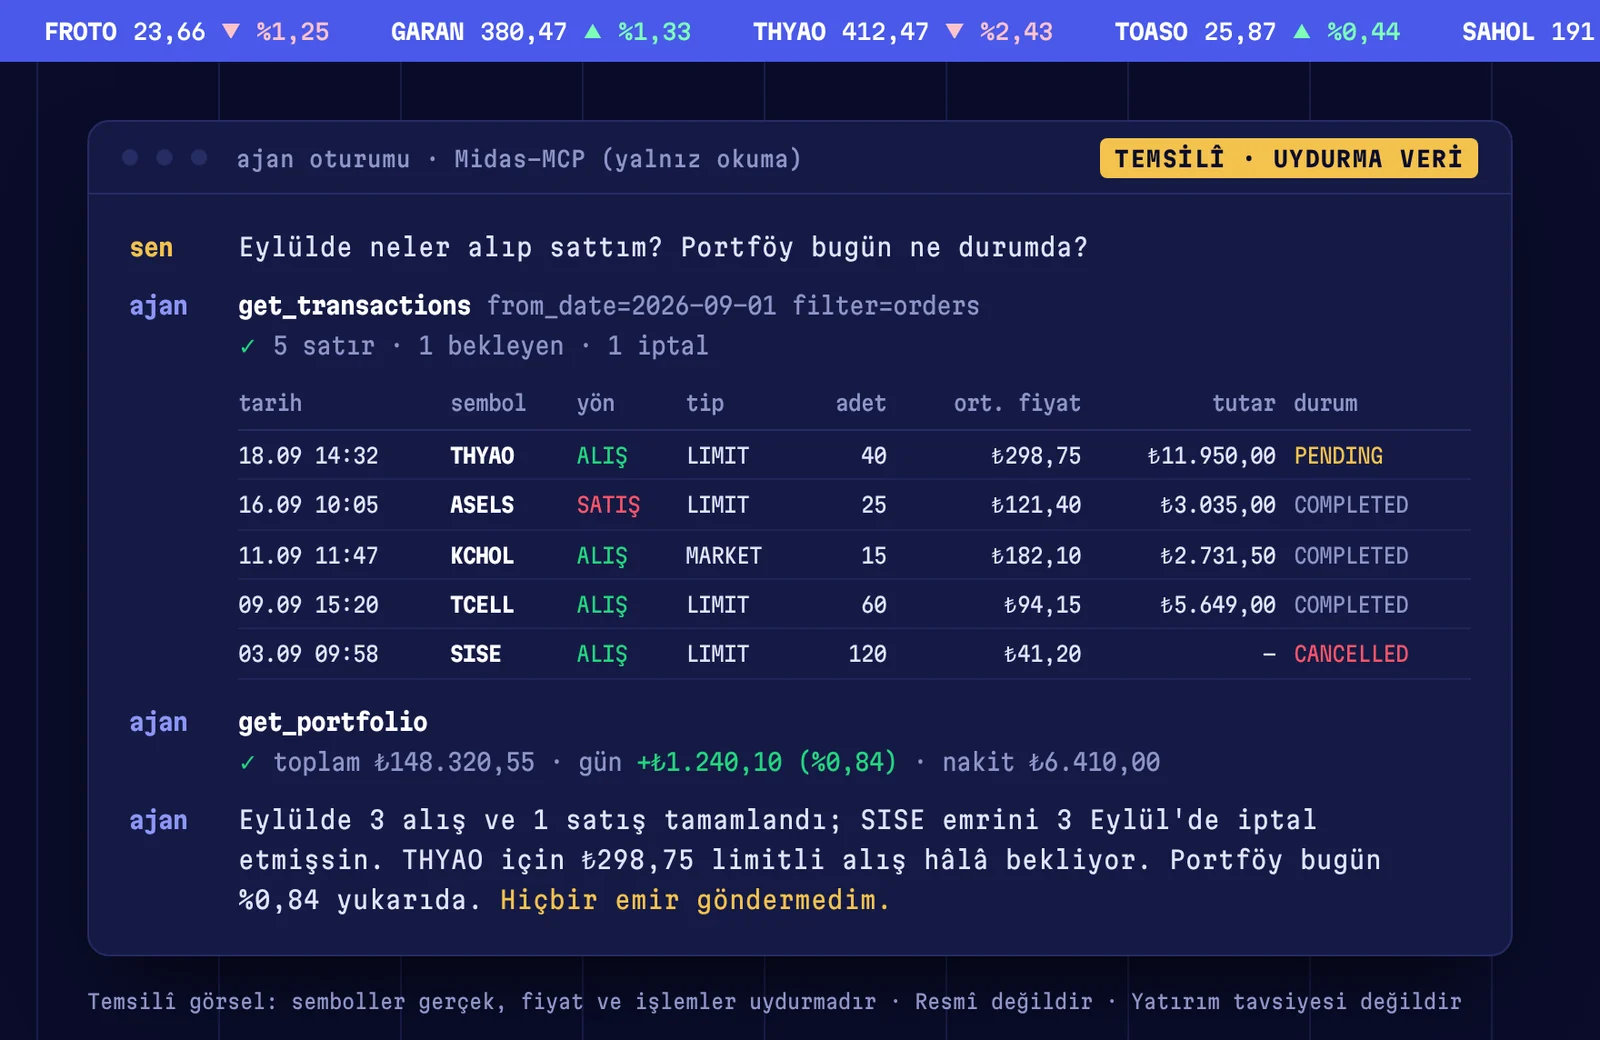Click the PENDING status in the THYAO row

(1338, 456)
